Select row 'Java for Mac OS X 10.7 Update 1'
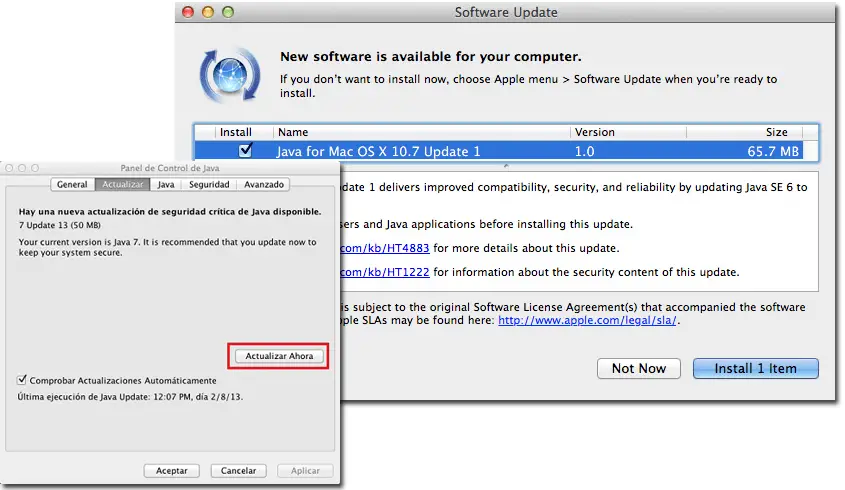The width and height of the screenshot is (845, 490). click(x=498, y=151)
